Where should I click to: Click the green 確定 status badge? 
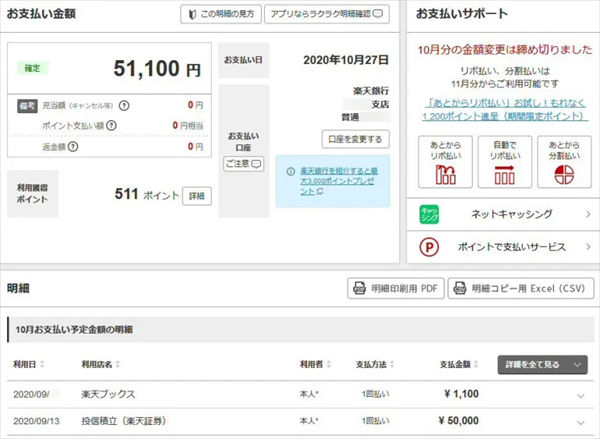[33, 69]
